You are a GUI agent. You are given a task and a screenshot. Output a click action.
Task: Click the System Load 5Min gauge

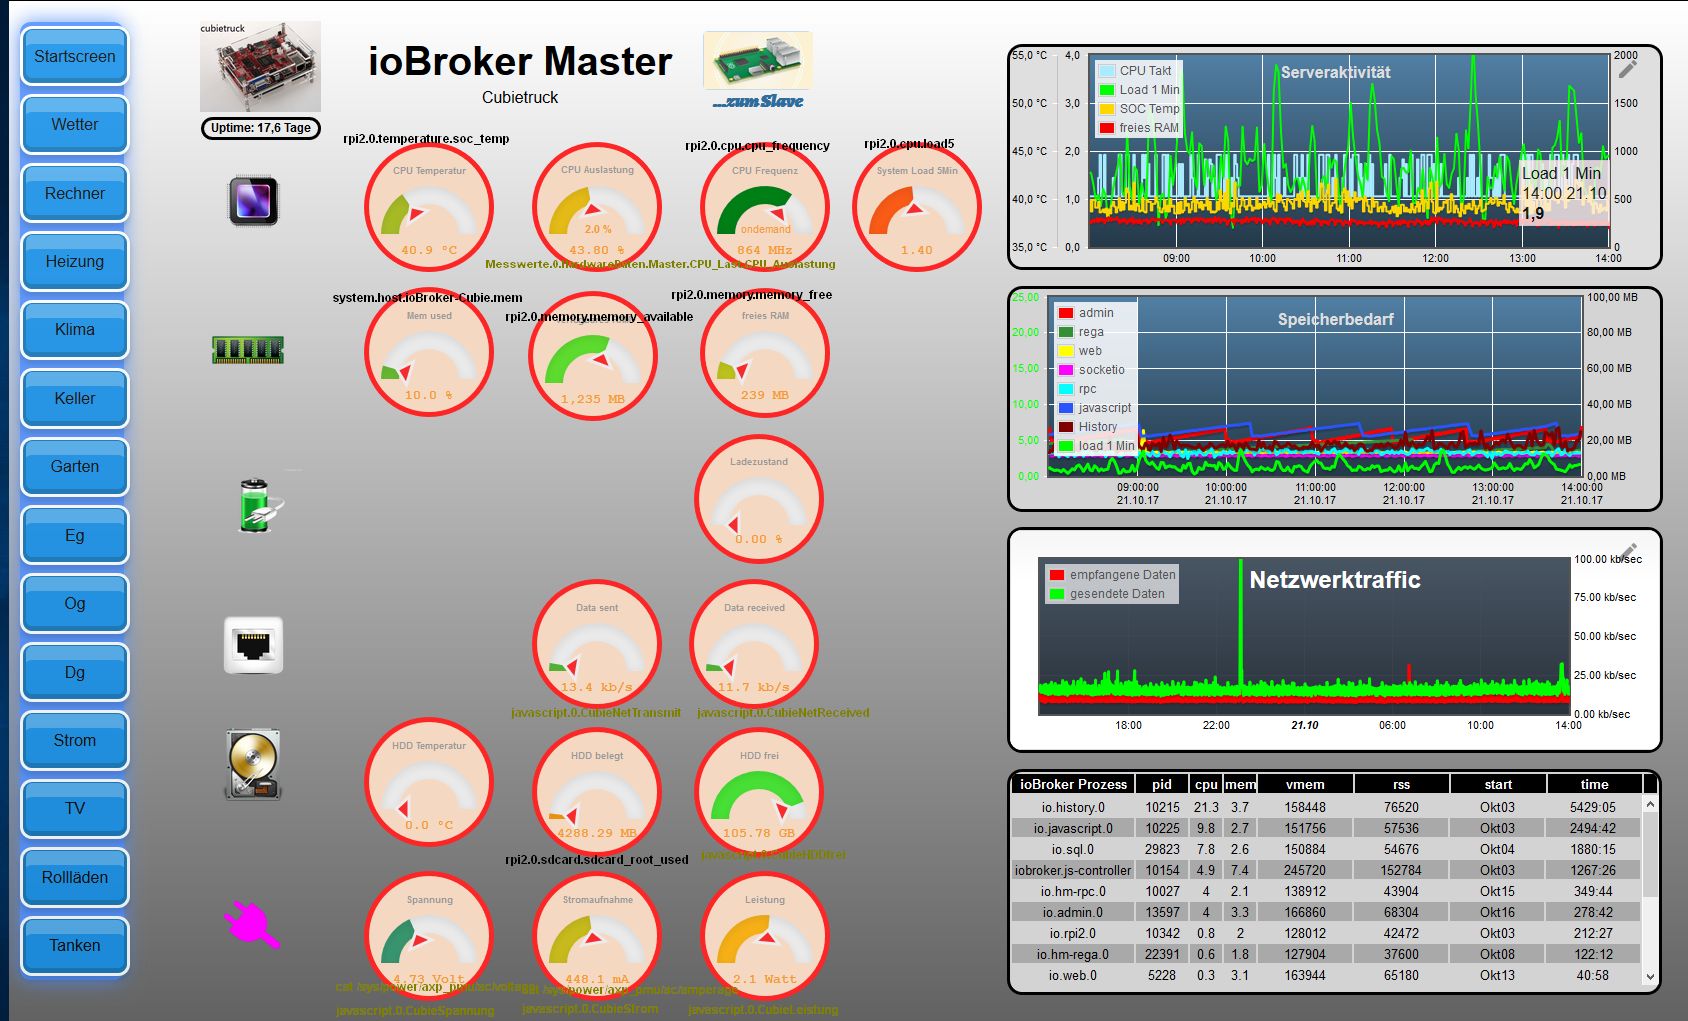(917, 207)
